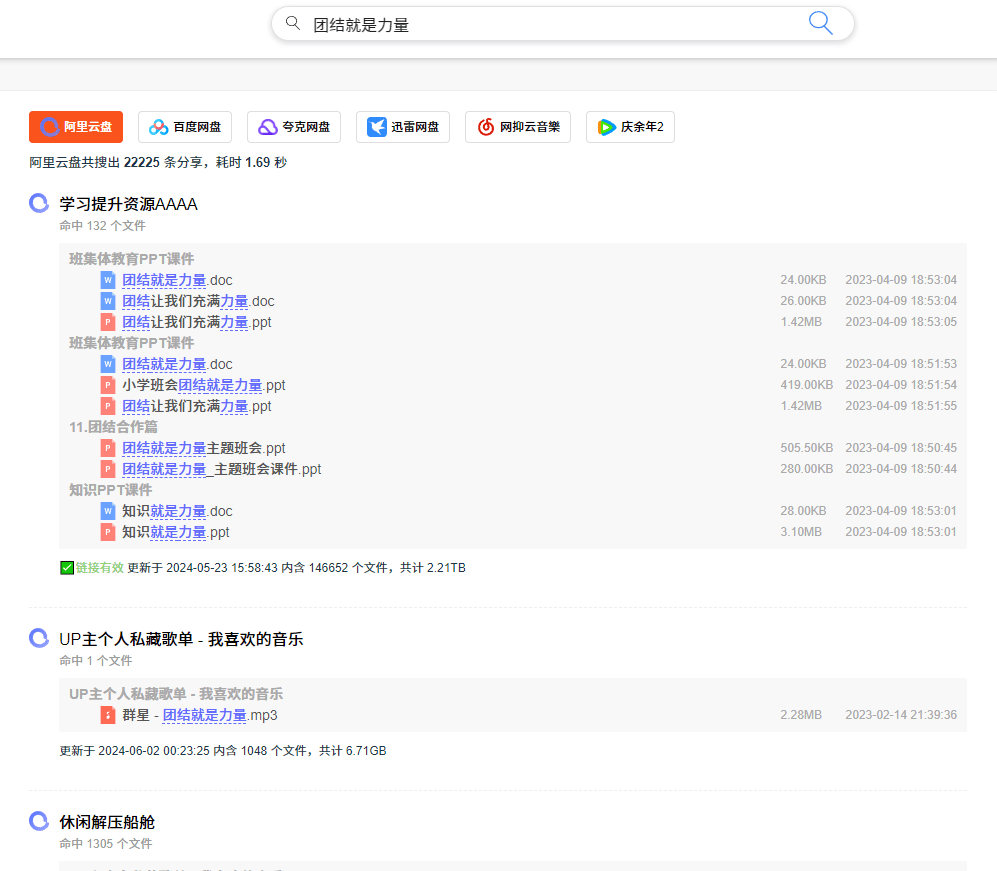This screenshot has width=997, height=871.
Task: Switch to the 百度网盘 tab
Action: pos(185,127)
